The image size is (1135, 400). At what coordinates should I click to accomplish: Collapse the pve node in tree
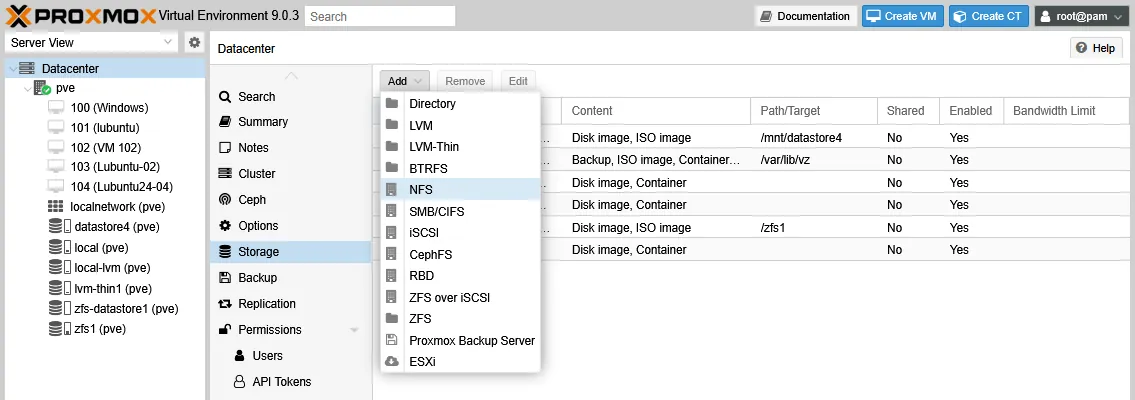tap(28, 88)
